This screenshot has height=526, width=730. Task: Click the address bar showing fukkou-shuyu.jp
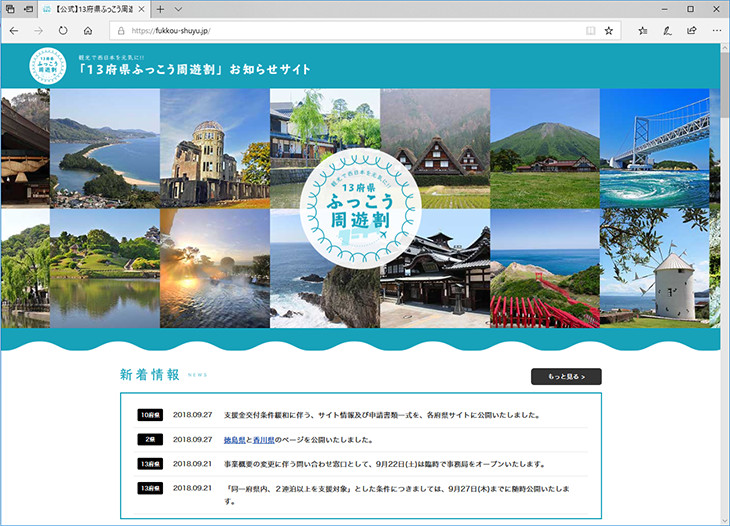click(x=350, y=31)
